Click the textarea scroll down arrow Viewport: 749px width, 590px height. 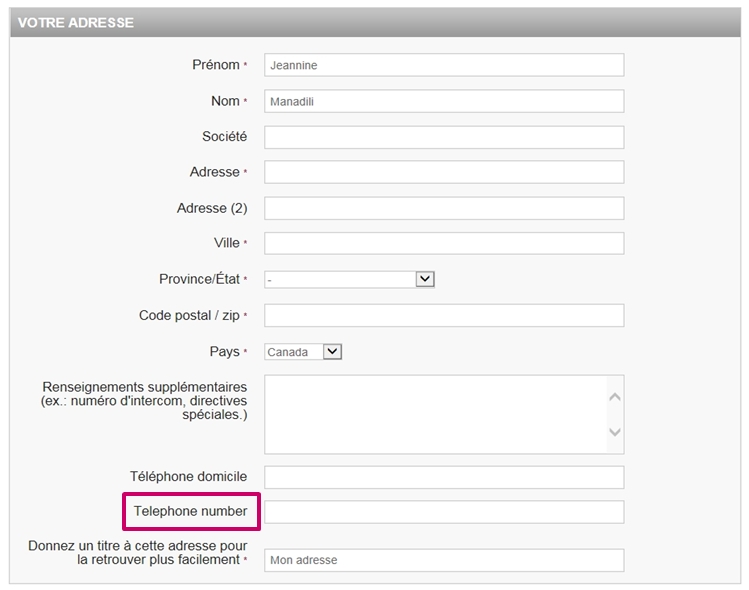point(615,432)
